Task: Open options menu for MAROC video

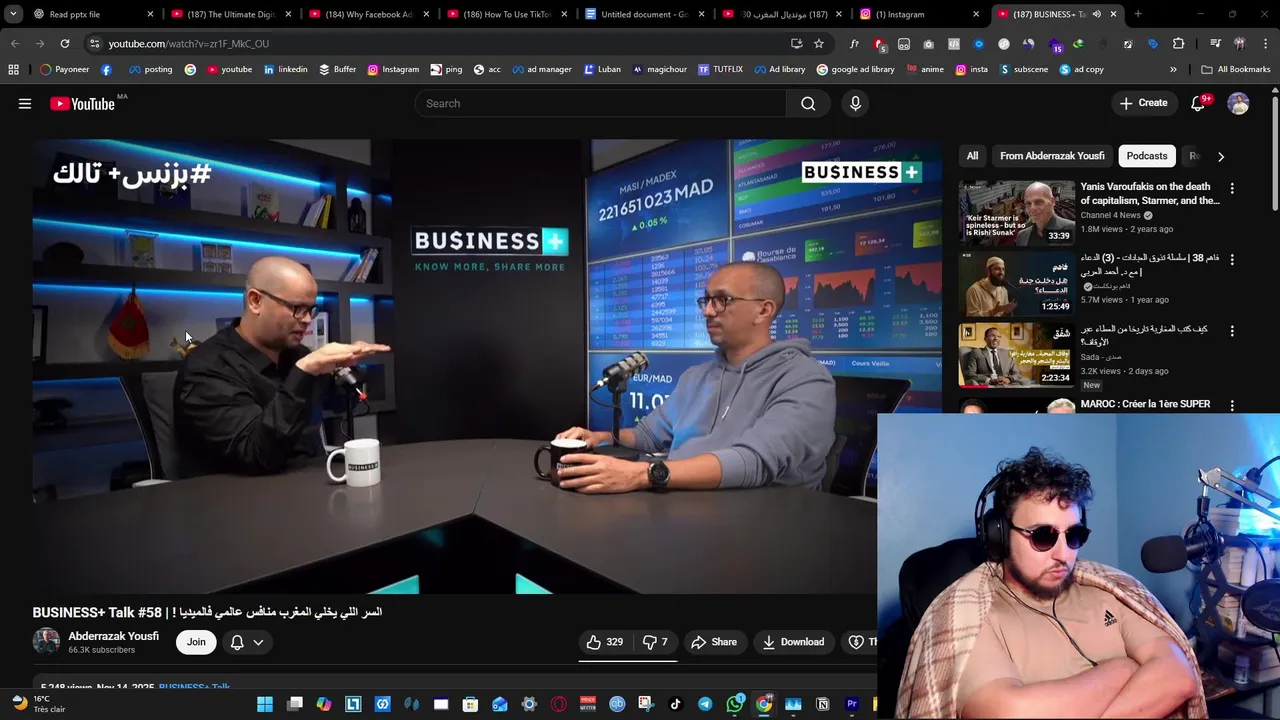Action: tap(1232, 405)
